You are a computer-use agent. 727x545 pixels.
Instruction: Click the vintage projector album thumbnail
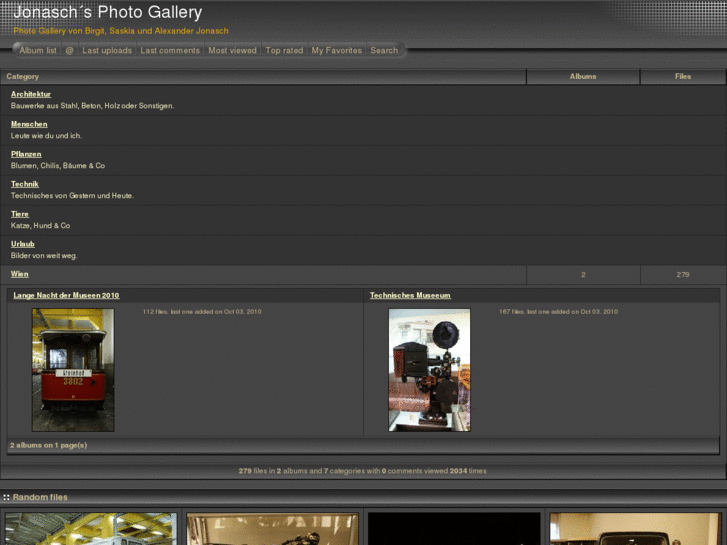(x=429, y=370)
